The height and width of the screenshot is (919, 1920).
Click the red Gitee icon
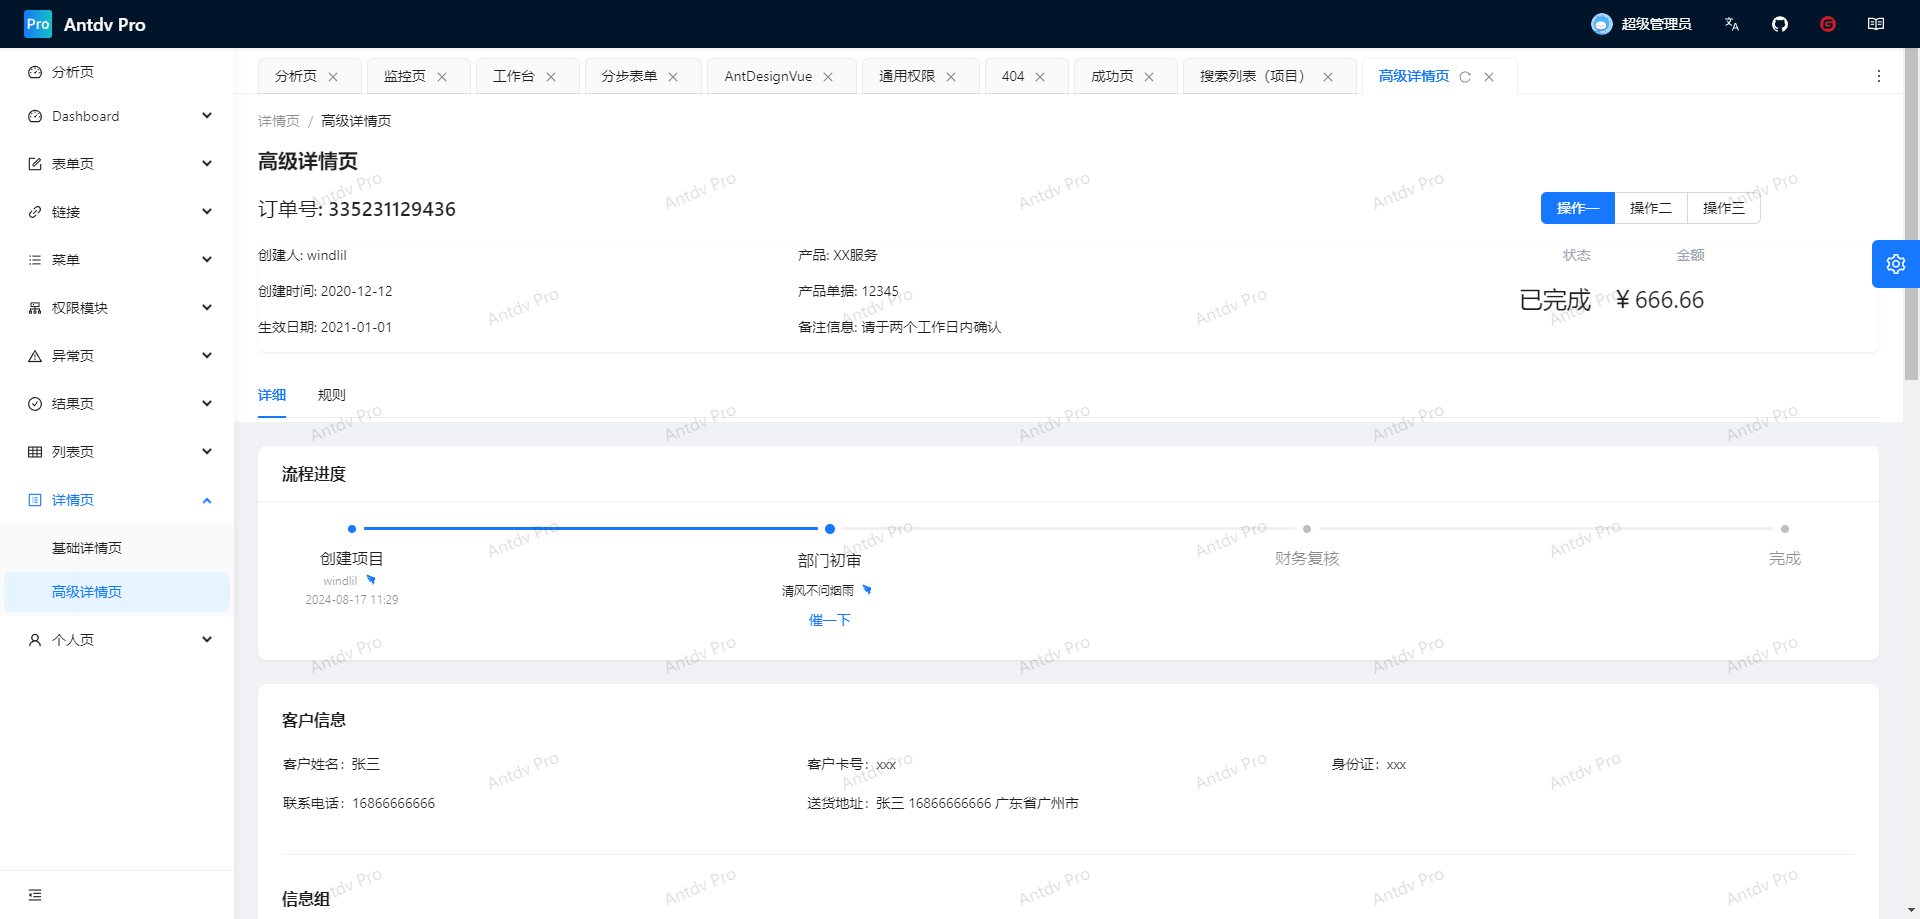(x=1828, y=24)
